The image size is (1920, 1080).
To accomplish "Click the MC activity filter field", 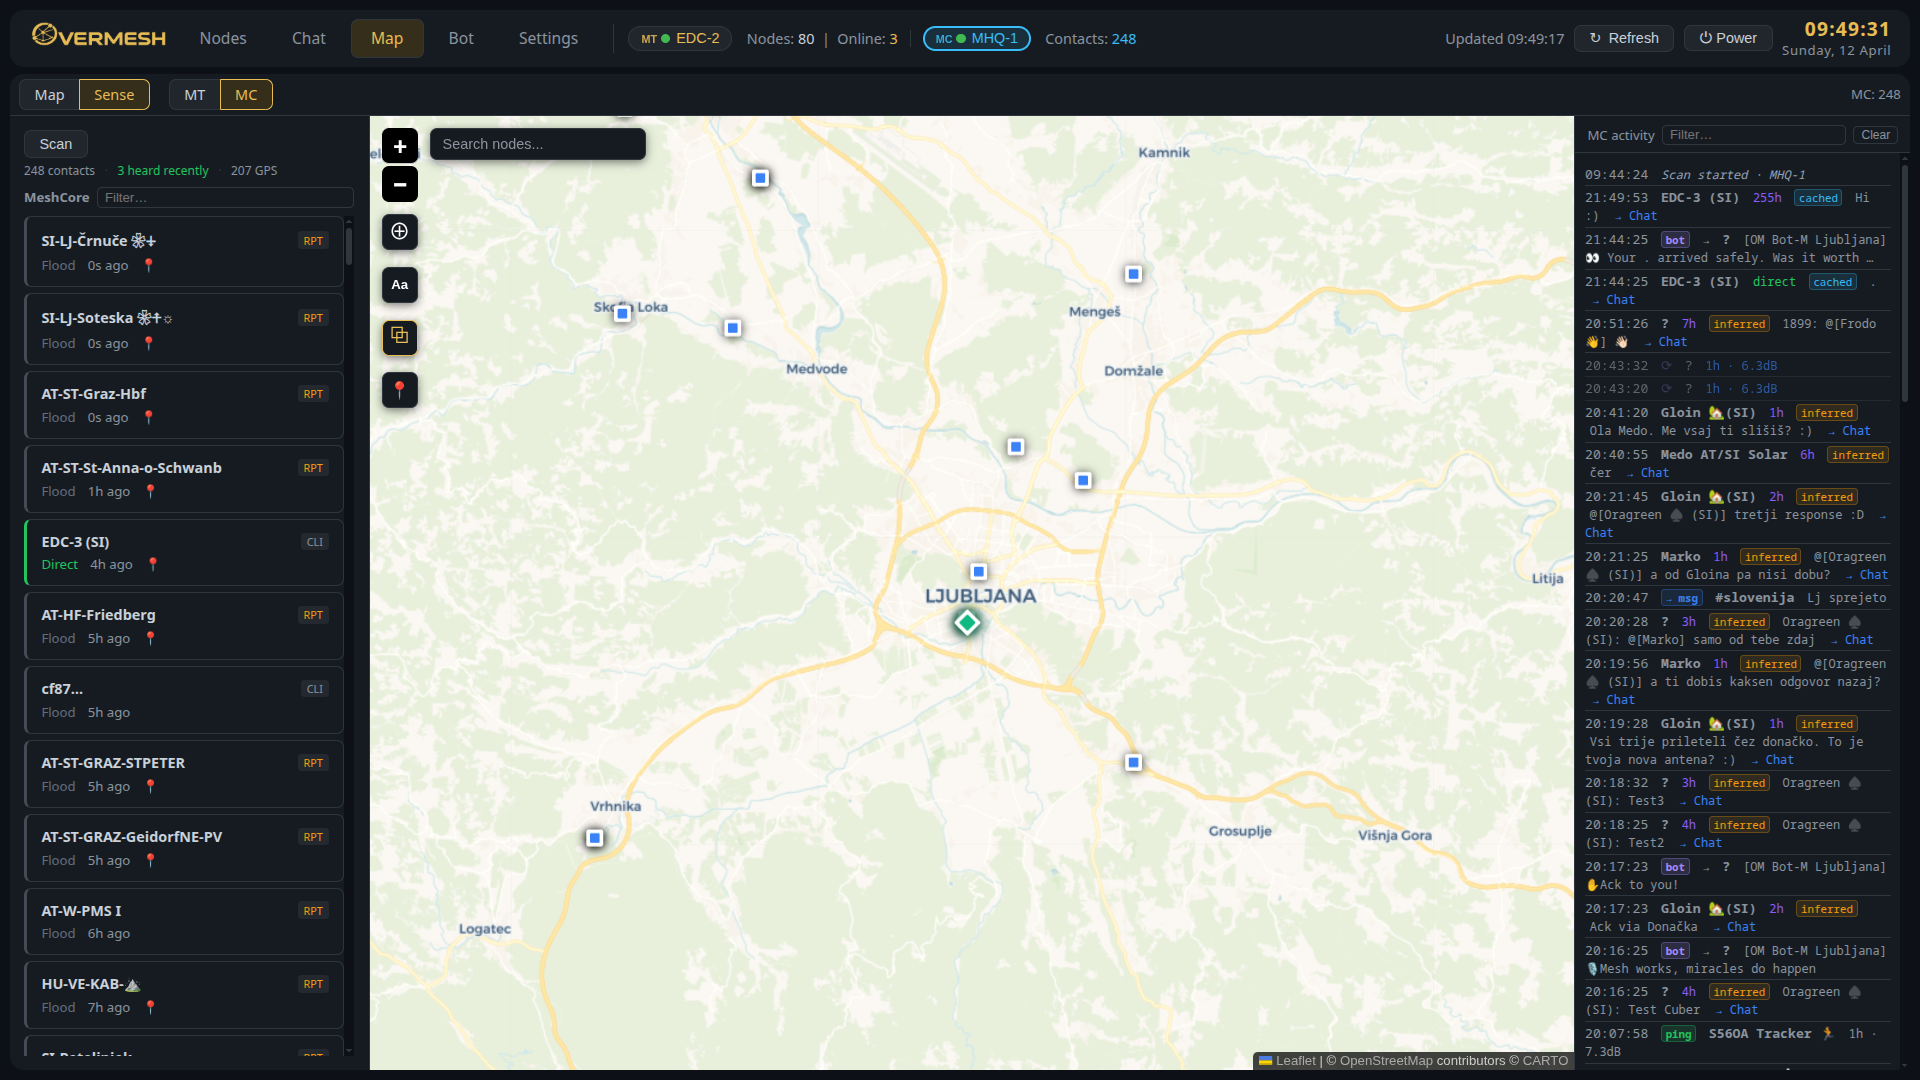I will [x=1753, y=135].
